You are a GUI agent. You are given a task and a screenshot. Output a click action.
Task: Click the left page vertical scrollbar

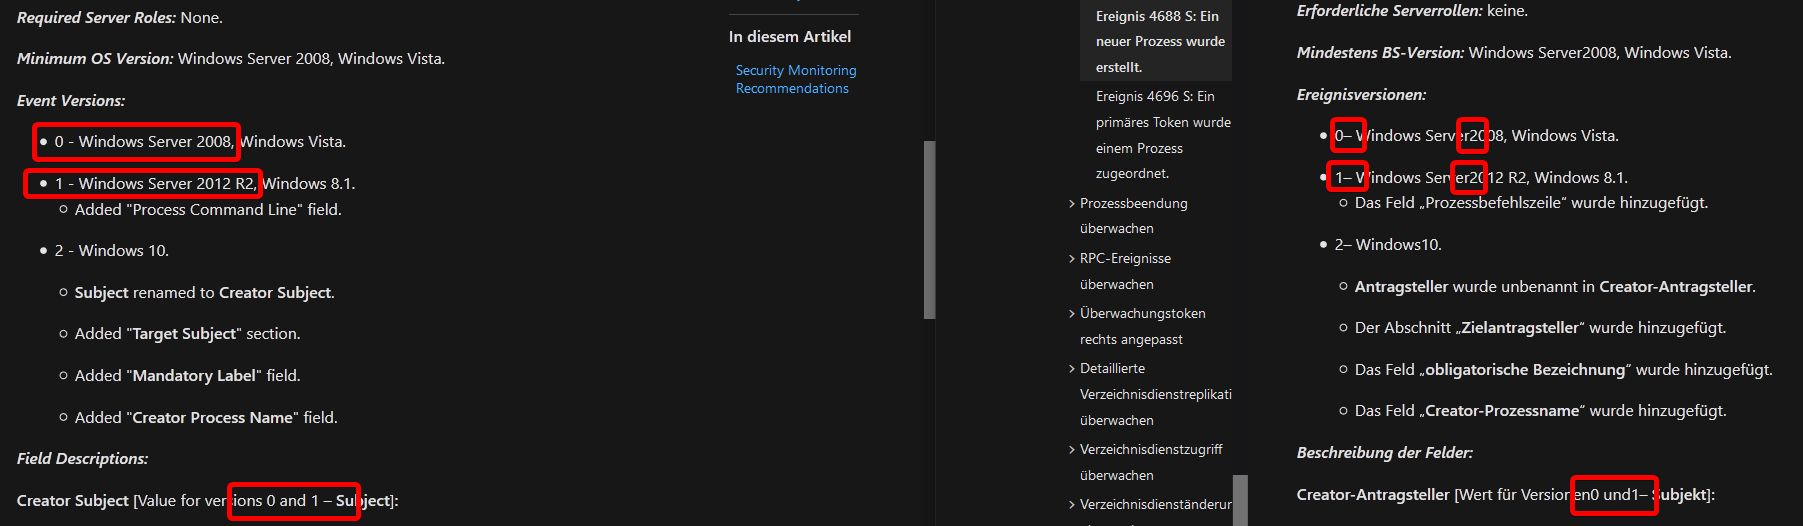929,230
